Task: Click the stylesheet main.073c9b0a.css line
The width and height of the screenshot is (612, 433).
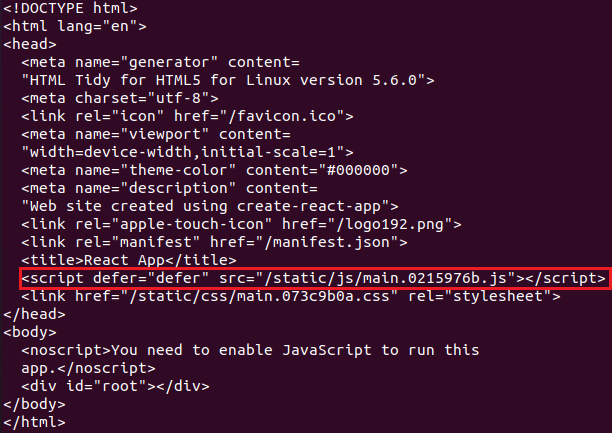Action: tap(291, 296)
